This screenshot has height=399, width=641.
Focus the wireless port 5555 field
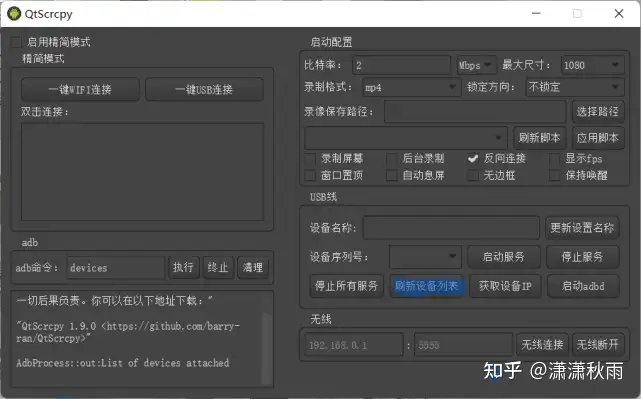click(x=463, y=345)
